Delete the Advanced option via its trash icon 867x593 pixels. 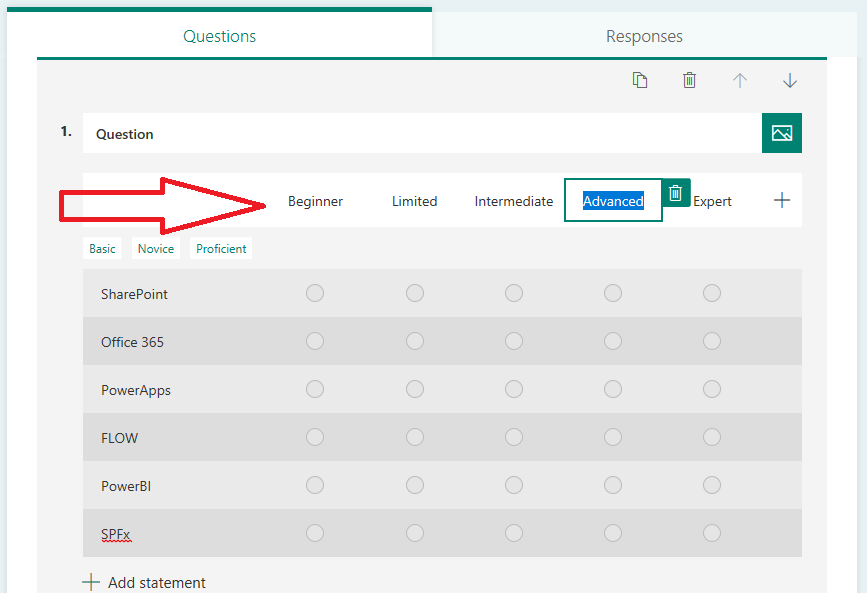coord(675,192)
